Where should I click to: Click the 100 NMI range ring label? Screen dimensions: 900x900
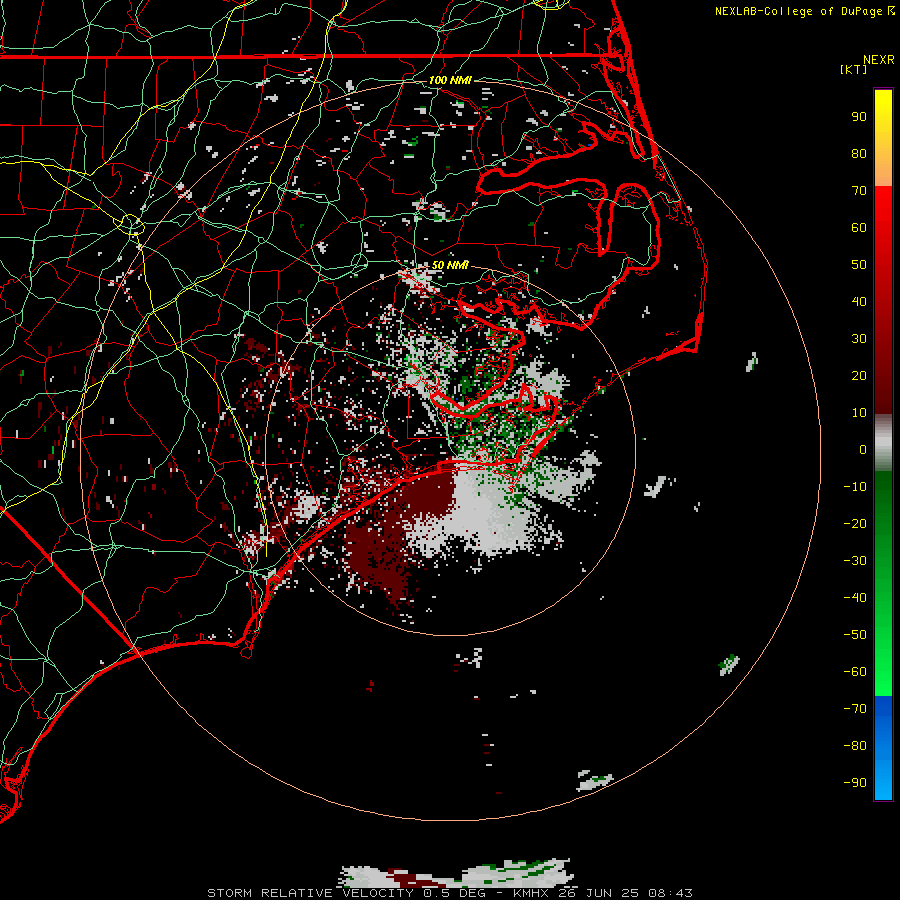point(449,80)
